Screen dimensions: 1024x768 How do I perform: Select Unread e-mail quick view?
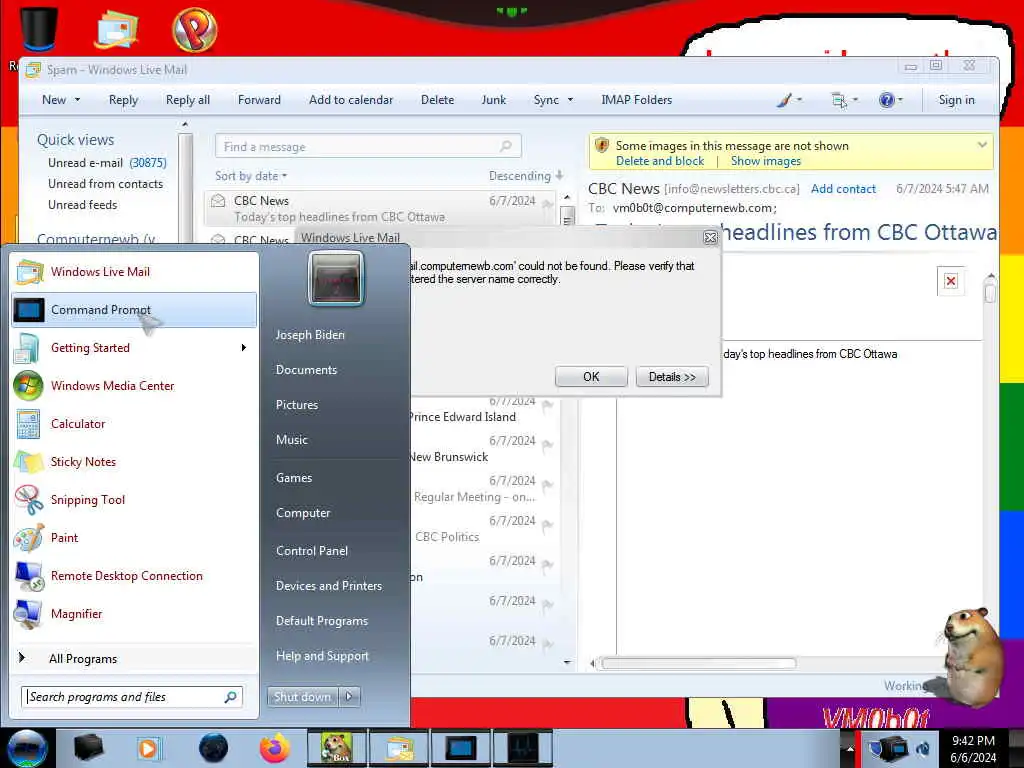click(107, 163)
